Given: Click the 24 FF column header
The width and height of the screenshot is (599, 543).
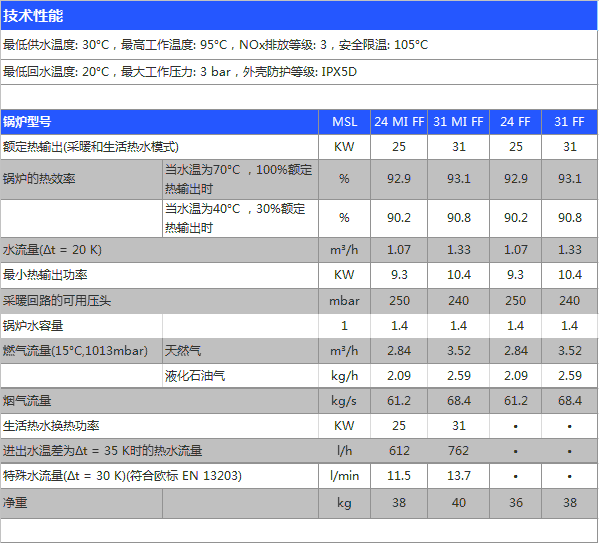Looking at the screenshot, I should click(515, 122).
